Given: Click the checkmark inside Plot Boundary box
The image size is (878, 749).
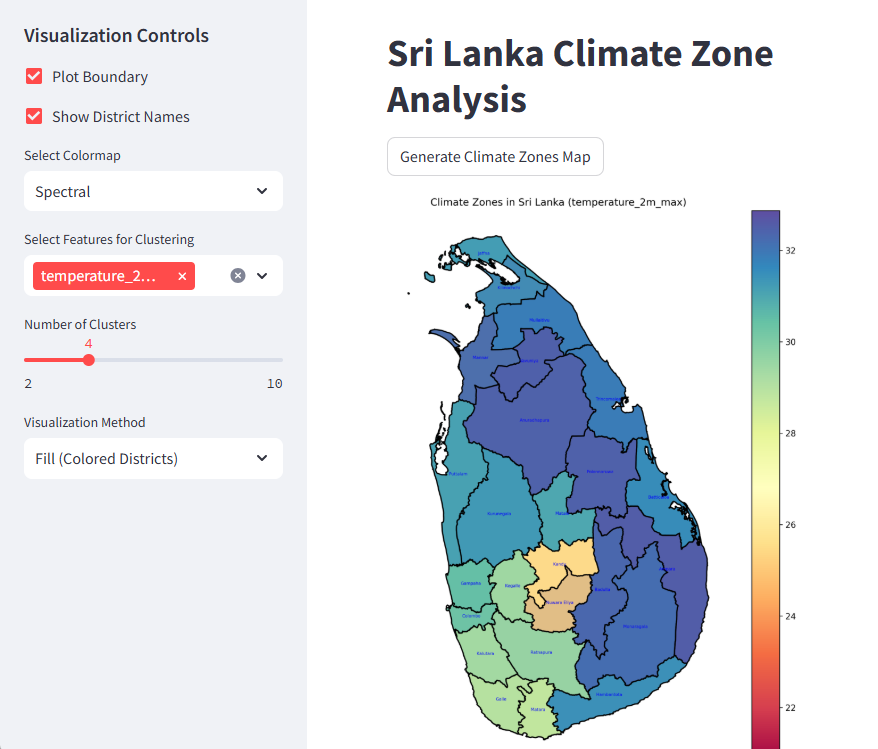Looking at the screenshot, I should click(32, 76).
